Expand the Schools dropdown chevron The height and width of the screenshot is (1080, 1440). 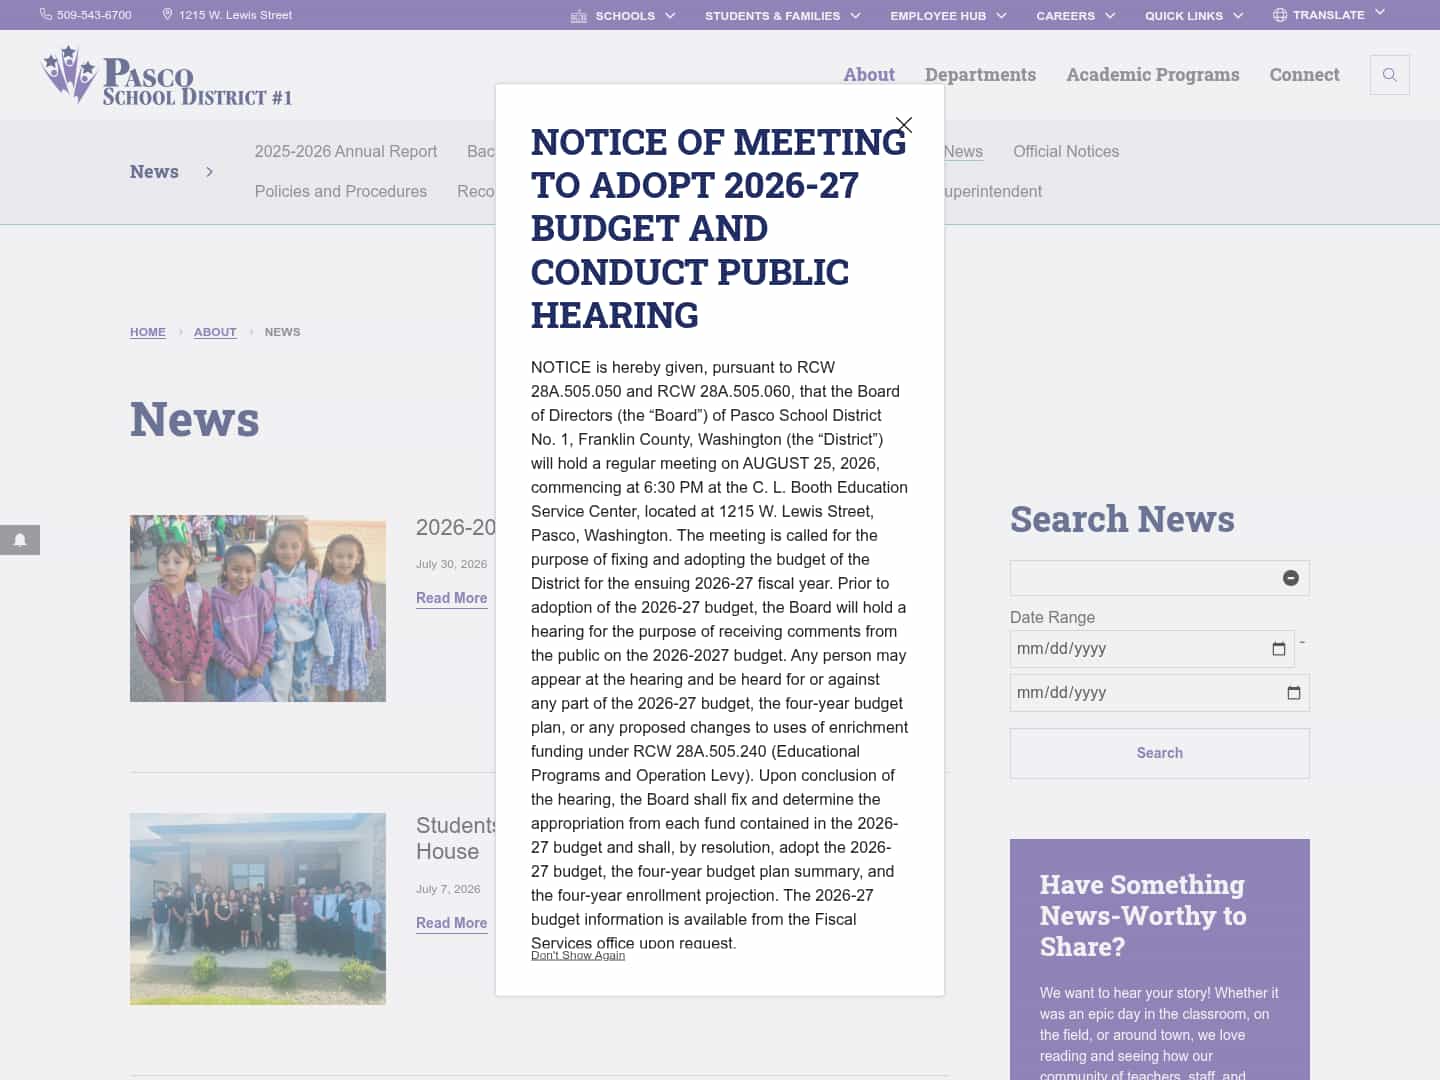click(670, 15)
